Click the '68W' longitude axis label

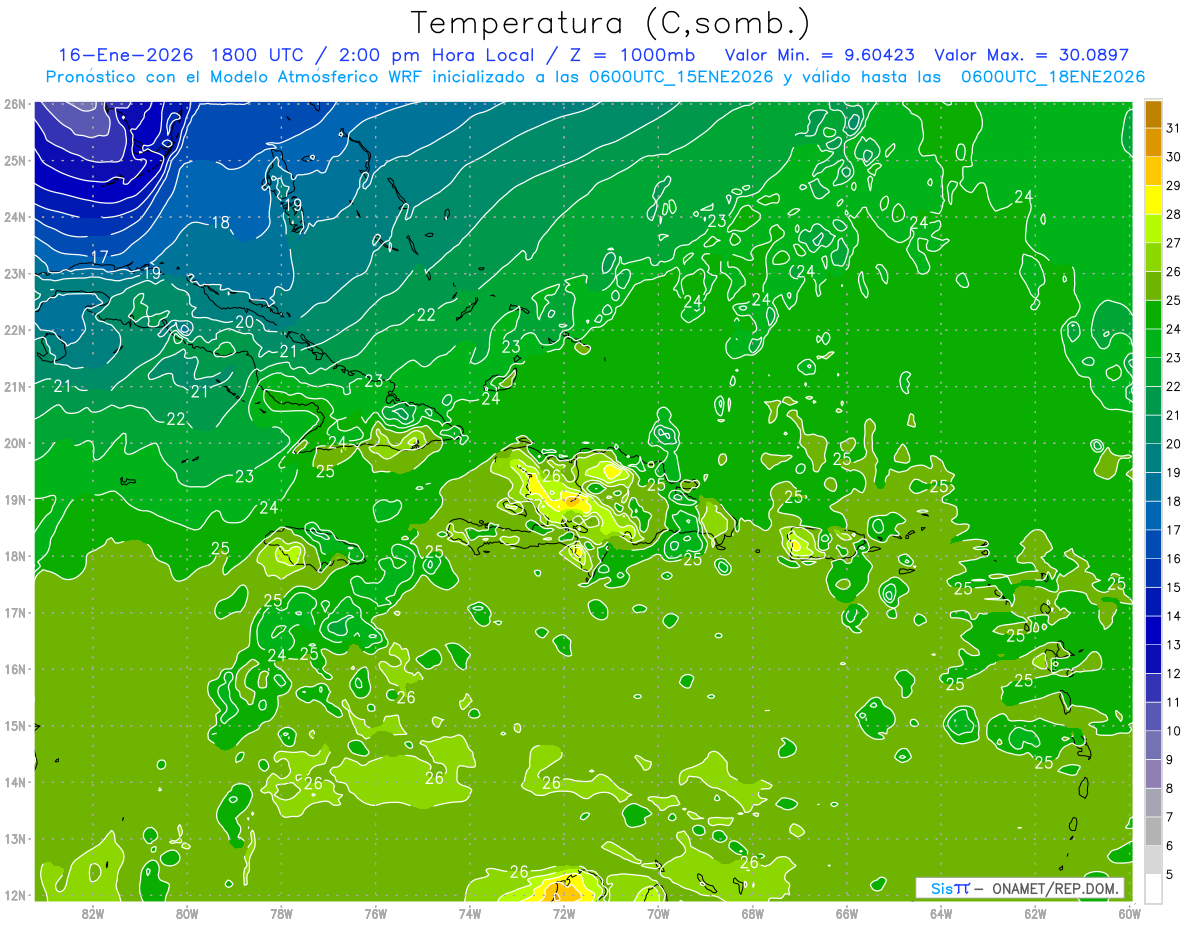(x=752, y=913)
